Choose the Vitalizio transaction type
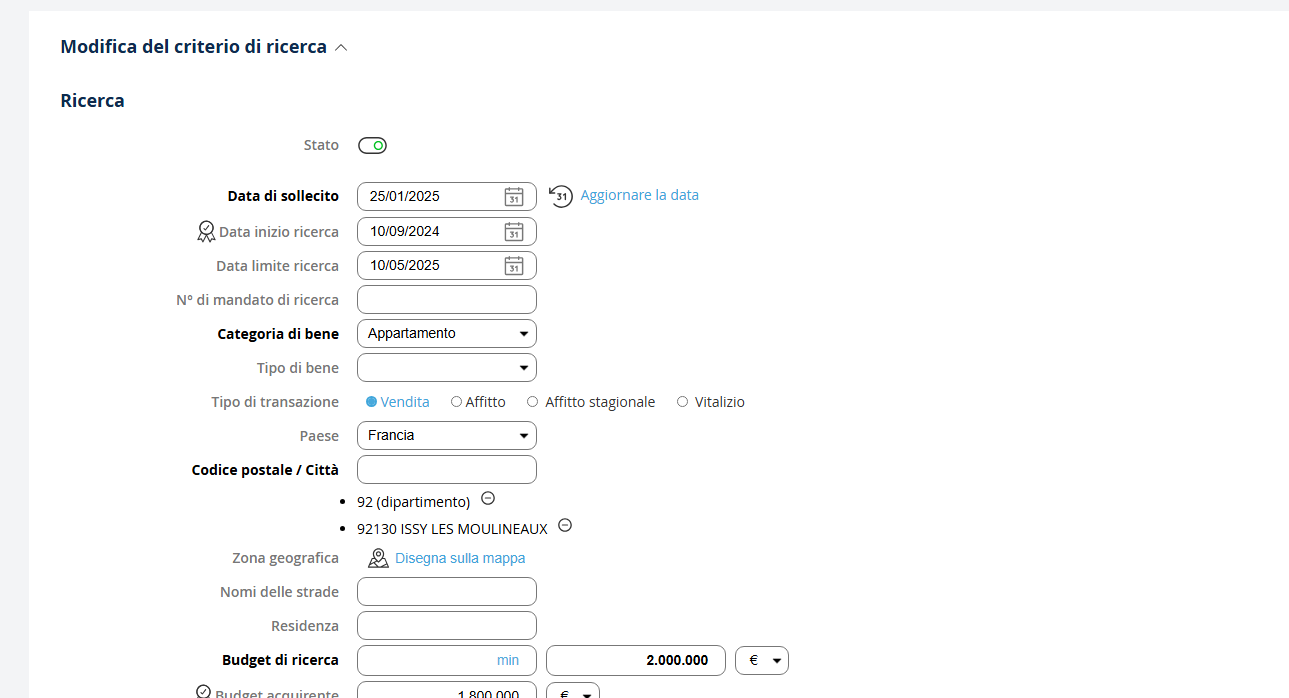1289x698 pixels. (x=682, y=402)
